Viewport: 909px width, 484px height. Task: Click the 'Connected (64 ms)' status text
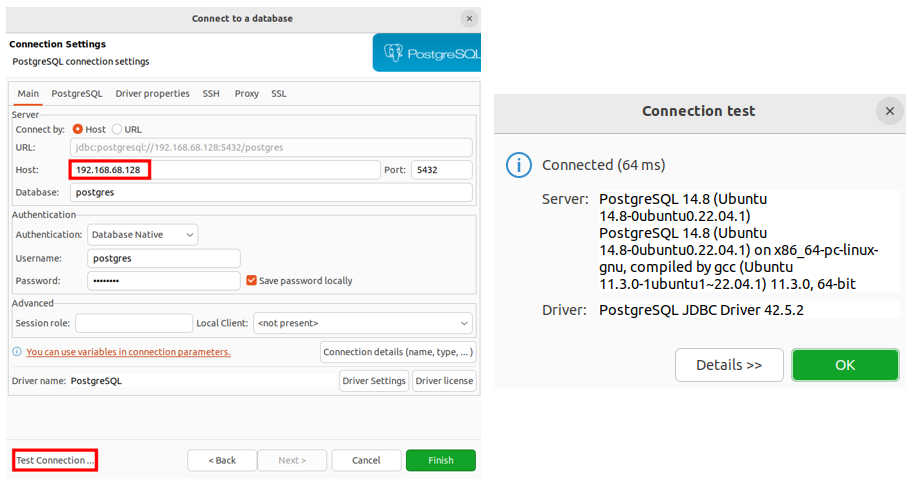[603, 165]
